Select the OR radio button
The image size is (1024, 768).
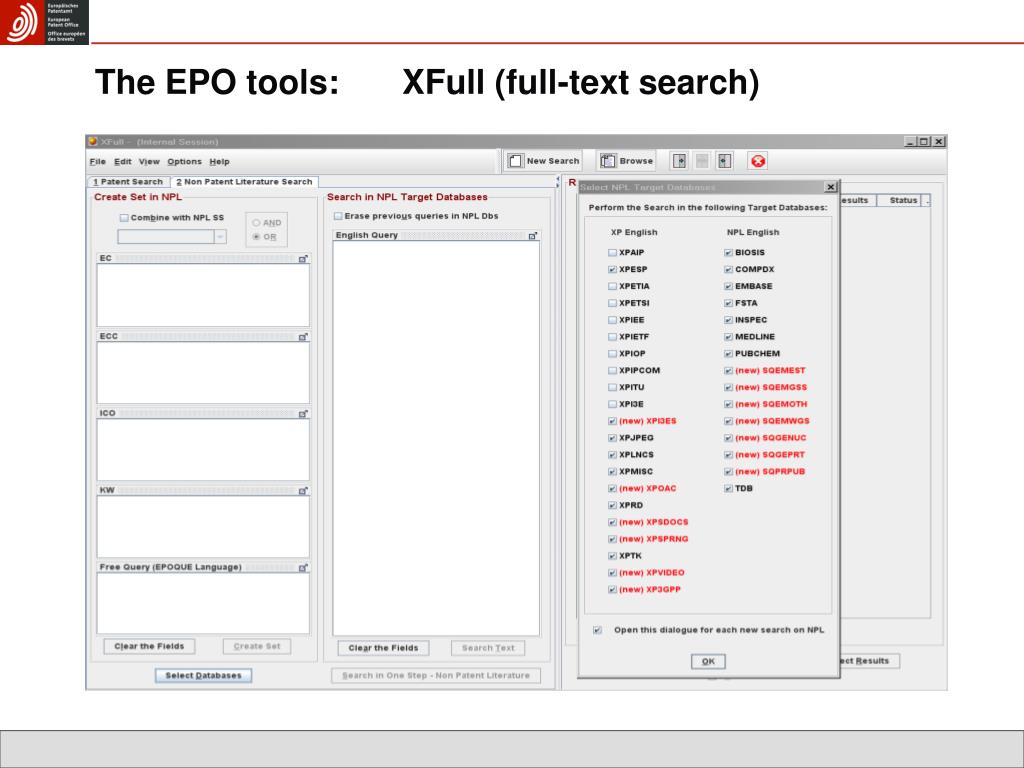tap(256, 237)
